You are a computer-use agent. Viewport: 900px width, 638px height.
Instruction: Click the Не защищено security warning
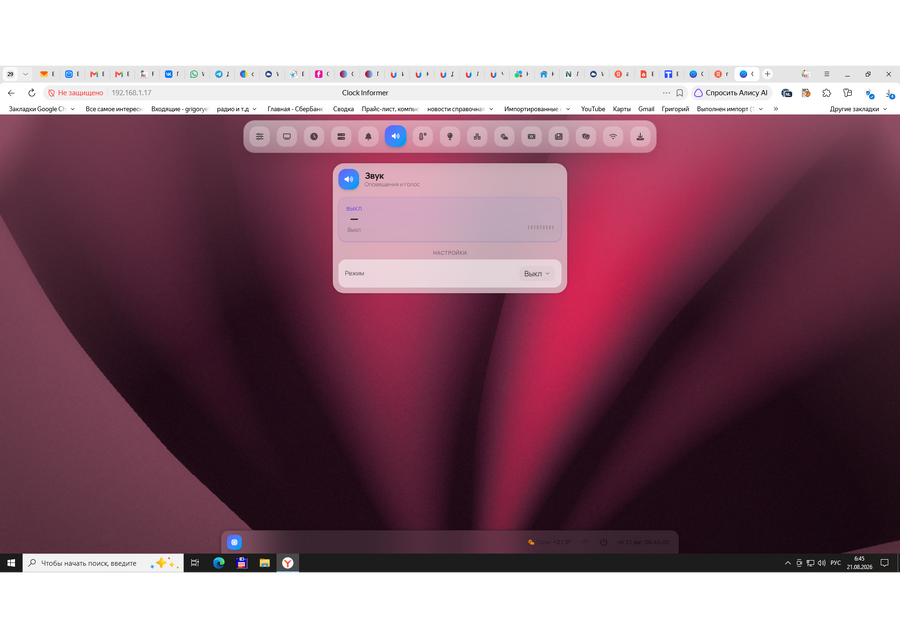tap(76, 93)
